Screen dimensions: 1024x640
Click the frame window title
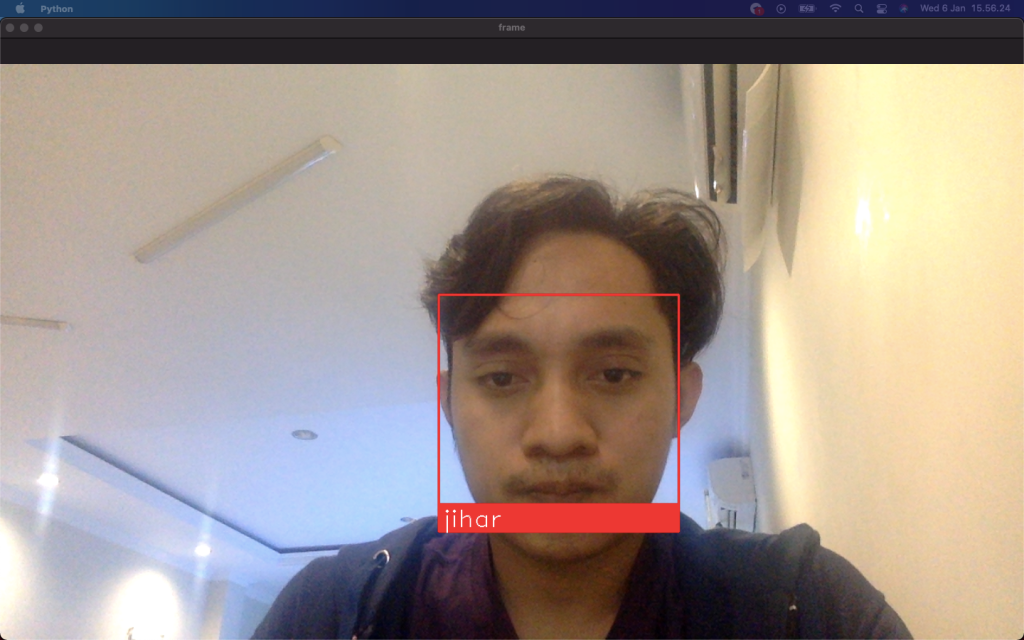[x=511, y=27]
